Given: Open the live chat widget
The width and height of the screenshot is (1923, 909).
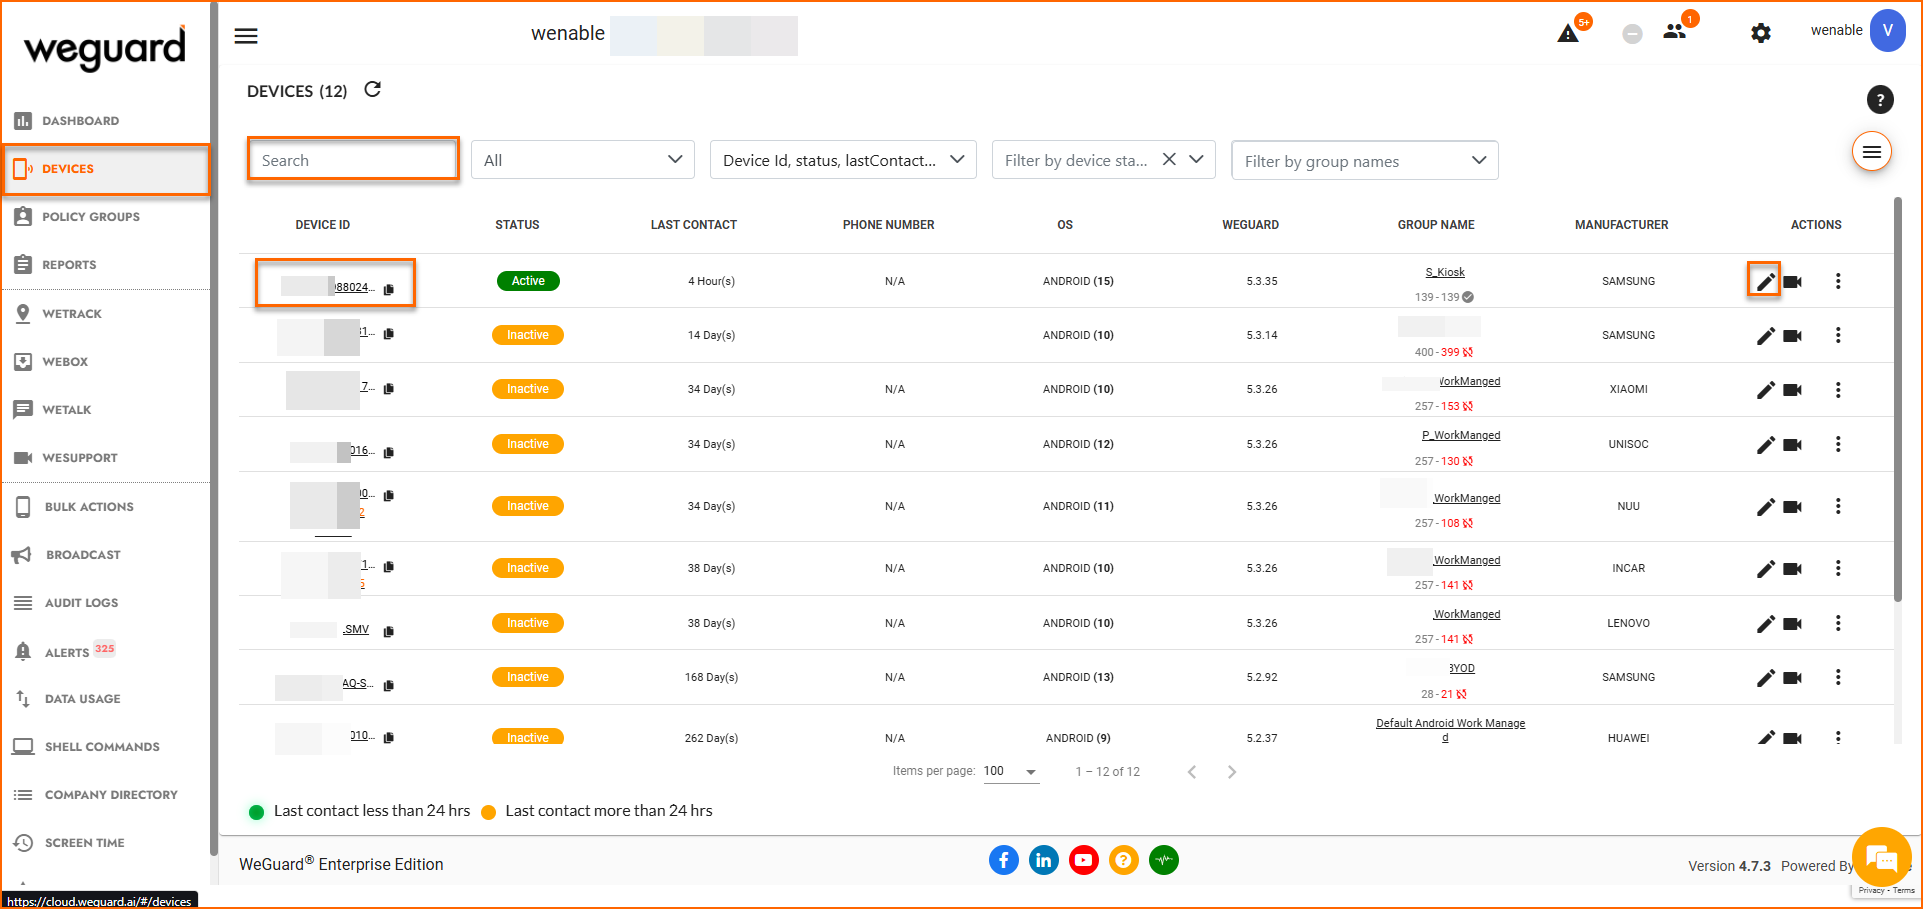Looking at the screenshot, I should coord(1881,857).
